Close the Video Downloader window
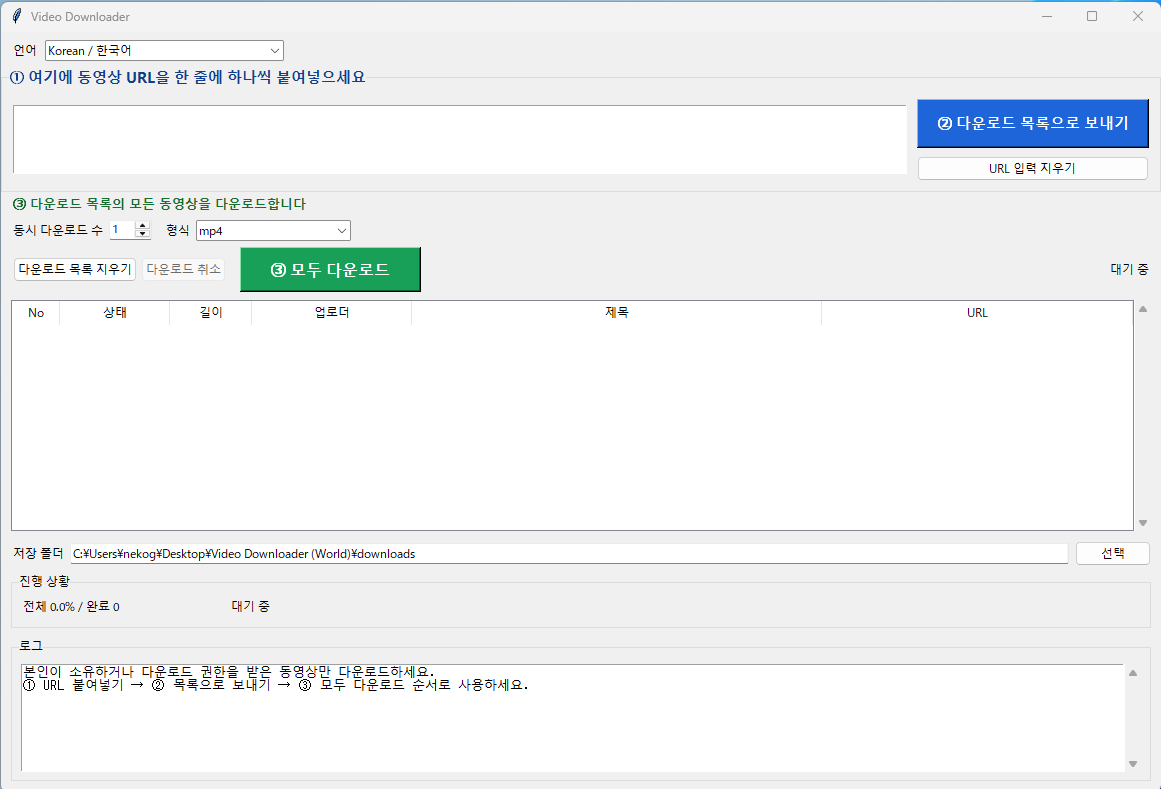Viewport: 1161px width, 789px height. [x=1138, y=16]
